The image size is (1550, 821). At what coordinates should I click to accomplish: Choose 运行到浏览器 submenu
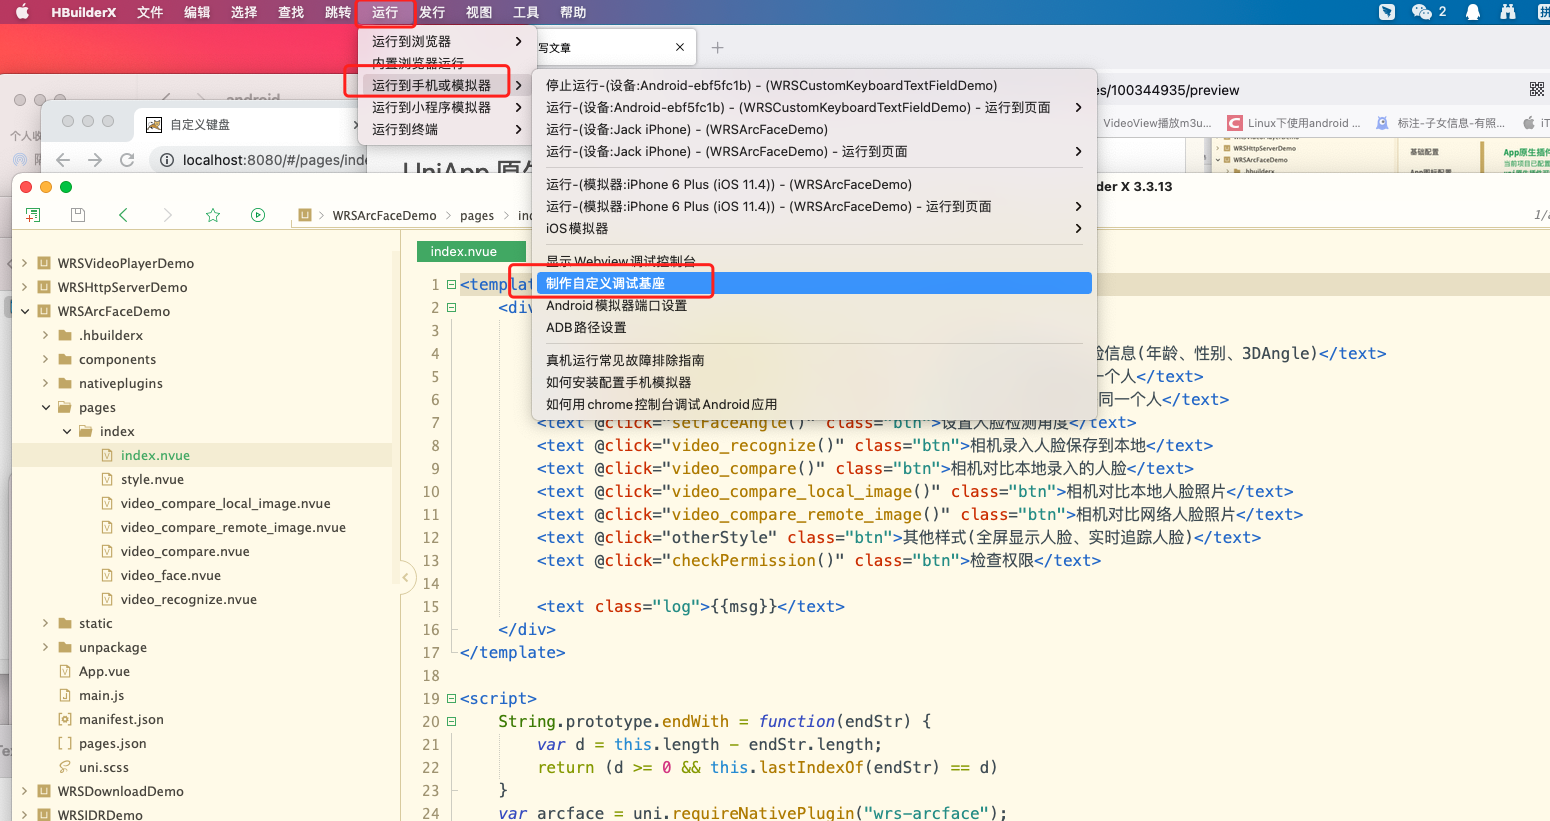pyautogui.click(x=445, y=41)
